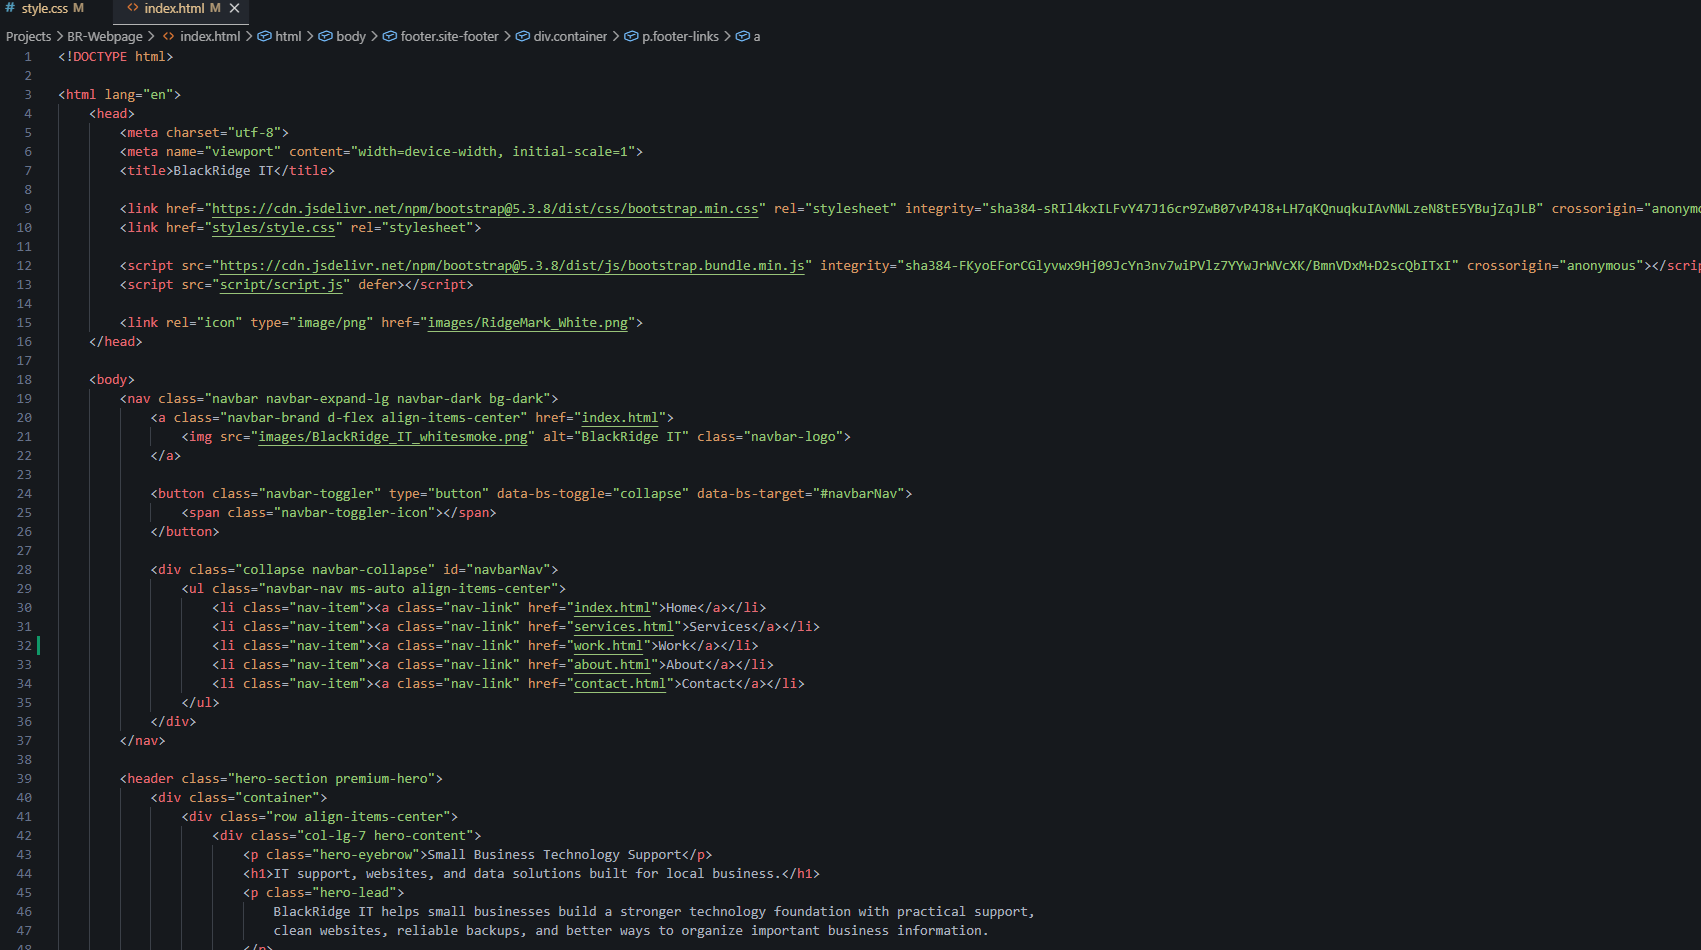Place cursor on '<!DOCTYPE html>' text
Screen dimensions: 1701x950
(116, 57)
